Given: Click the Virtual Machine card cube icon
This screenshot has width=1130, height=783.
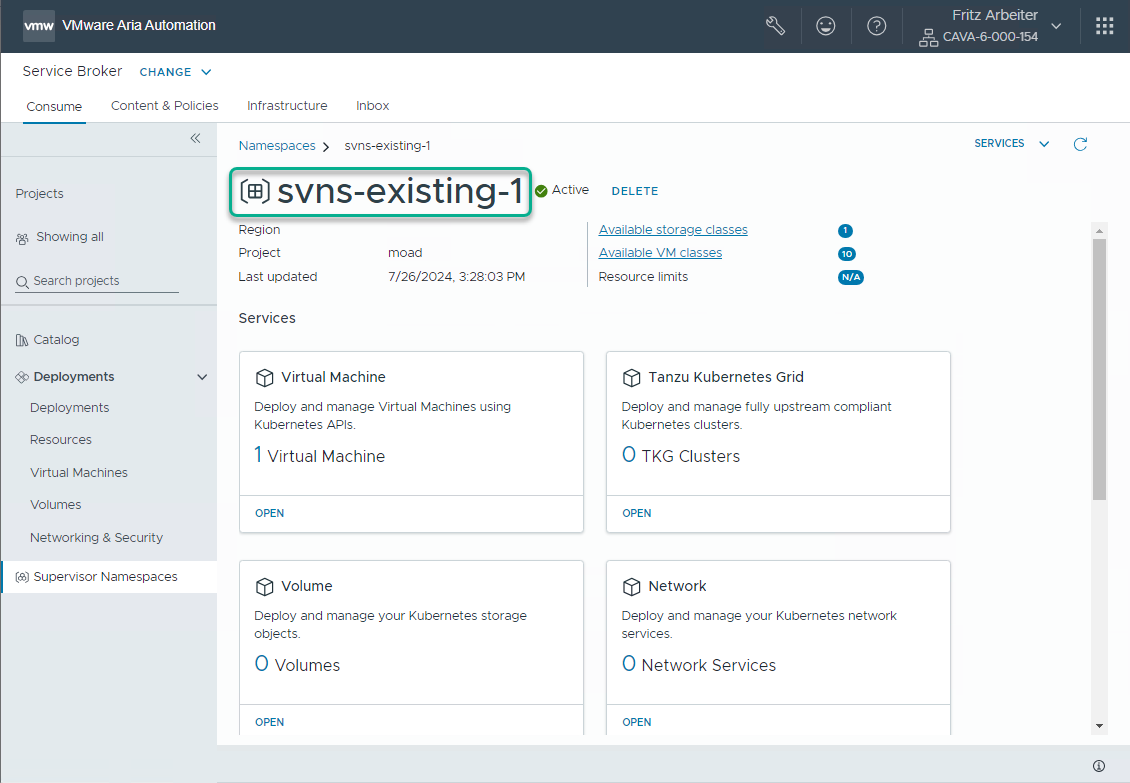Looking at the screenshot, I should [x=264, y=377].
